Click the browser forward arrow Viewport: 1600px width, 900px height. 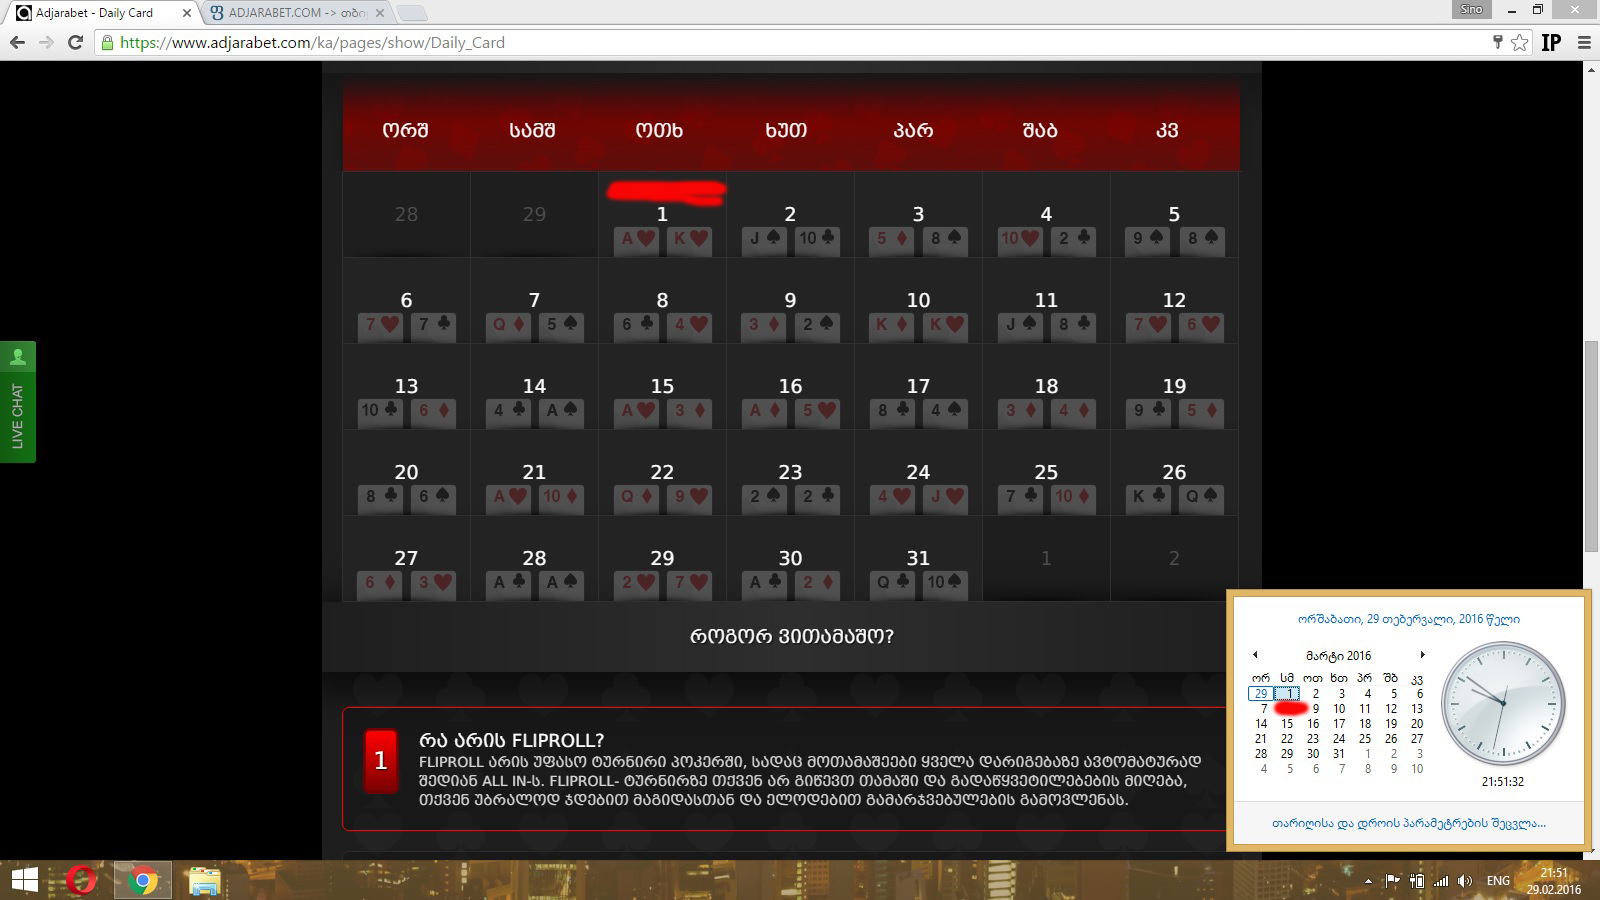coord(46,42)
